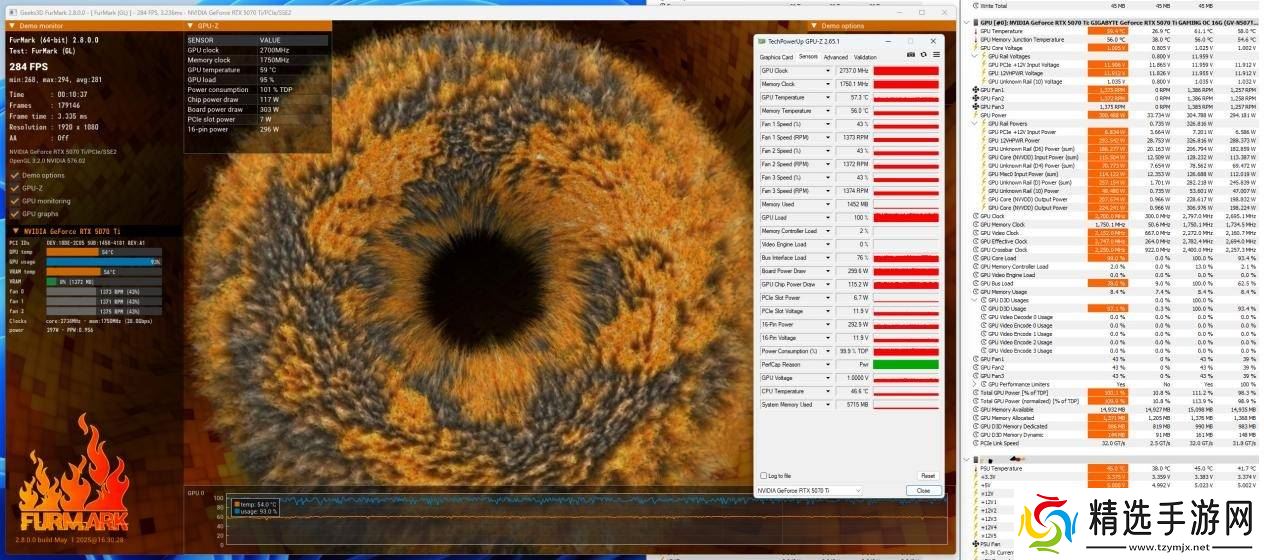The image size is (1264, 560).
Task: Disable the GPU graphs checkbox
Action: click(x=14, y=214)
